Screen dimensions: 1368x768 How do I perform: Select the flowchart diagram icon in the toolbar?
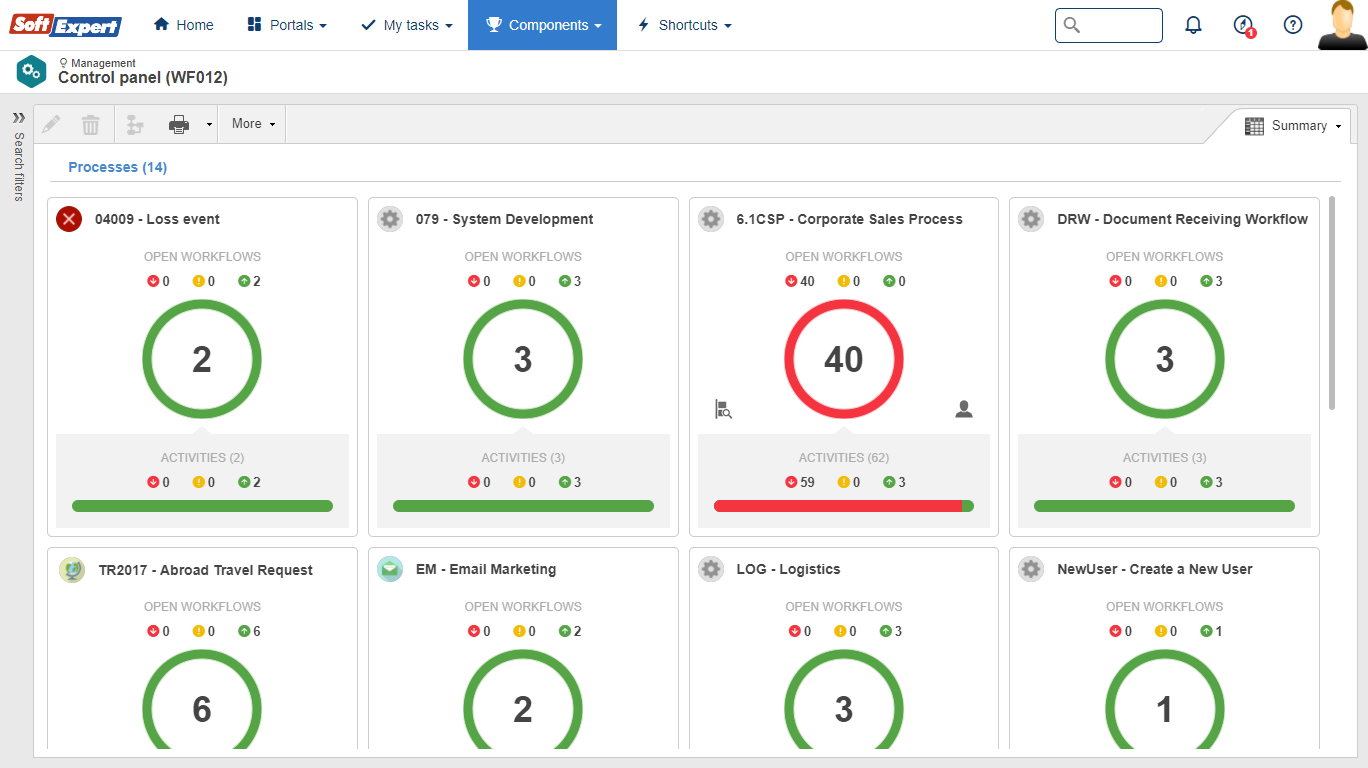pyautogui.click(x=135, y=123)
